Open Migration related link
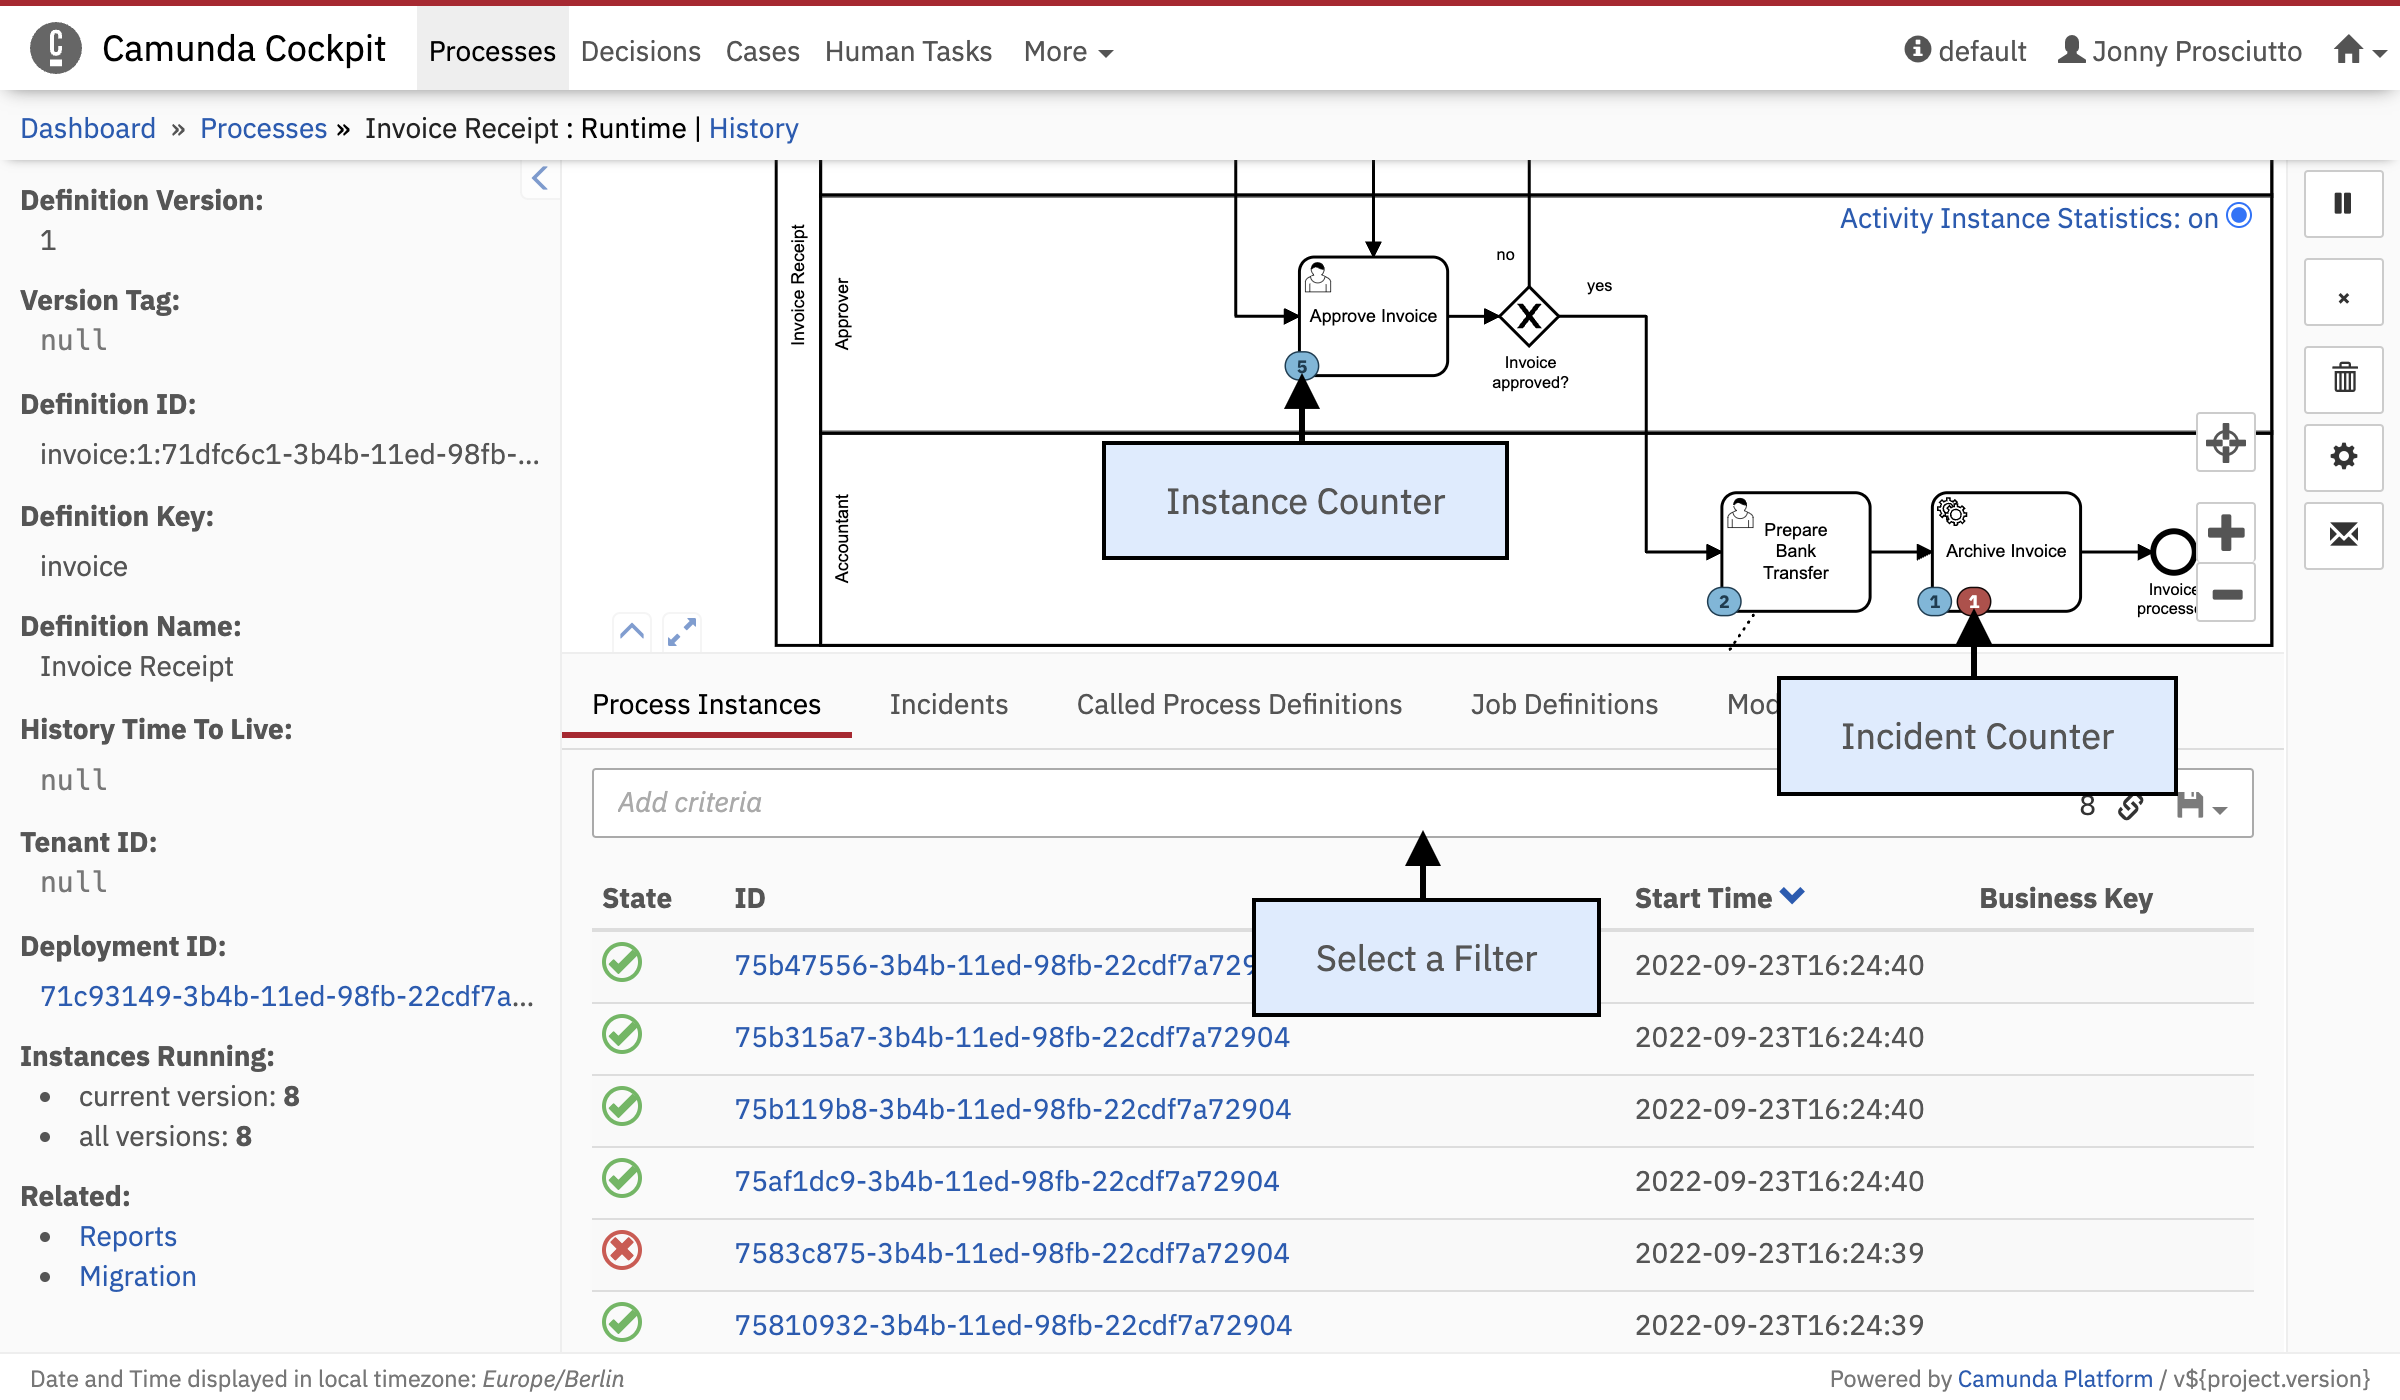Screen dimensions: 2400x1400 pos(138,1277)
